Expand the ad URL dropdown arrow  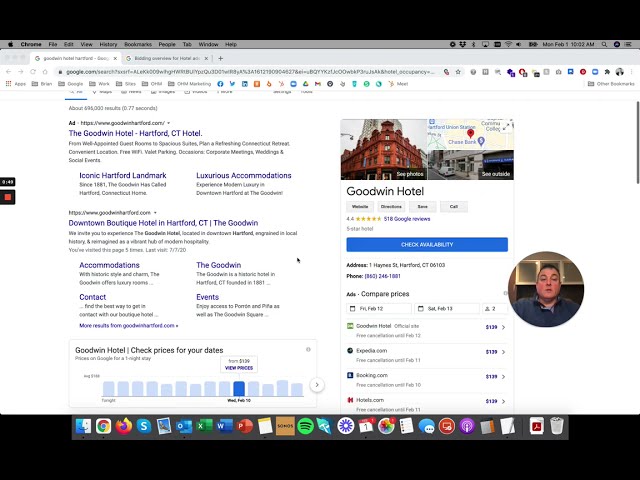(169, 123)
